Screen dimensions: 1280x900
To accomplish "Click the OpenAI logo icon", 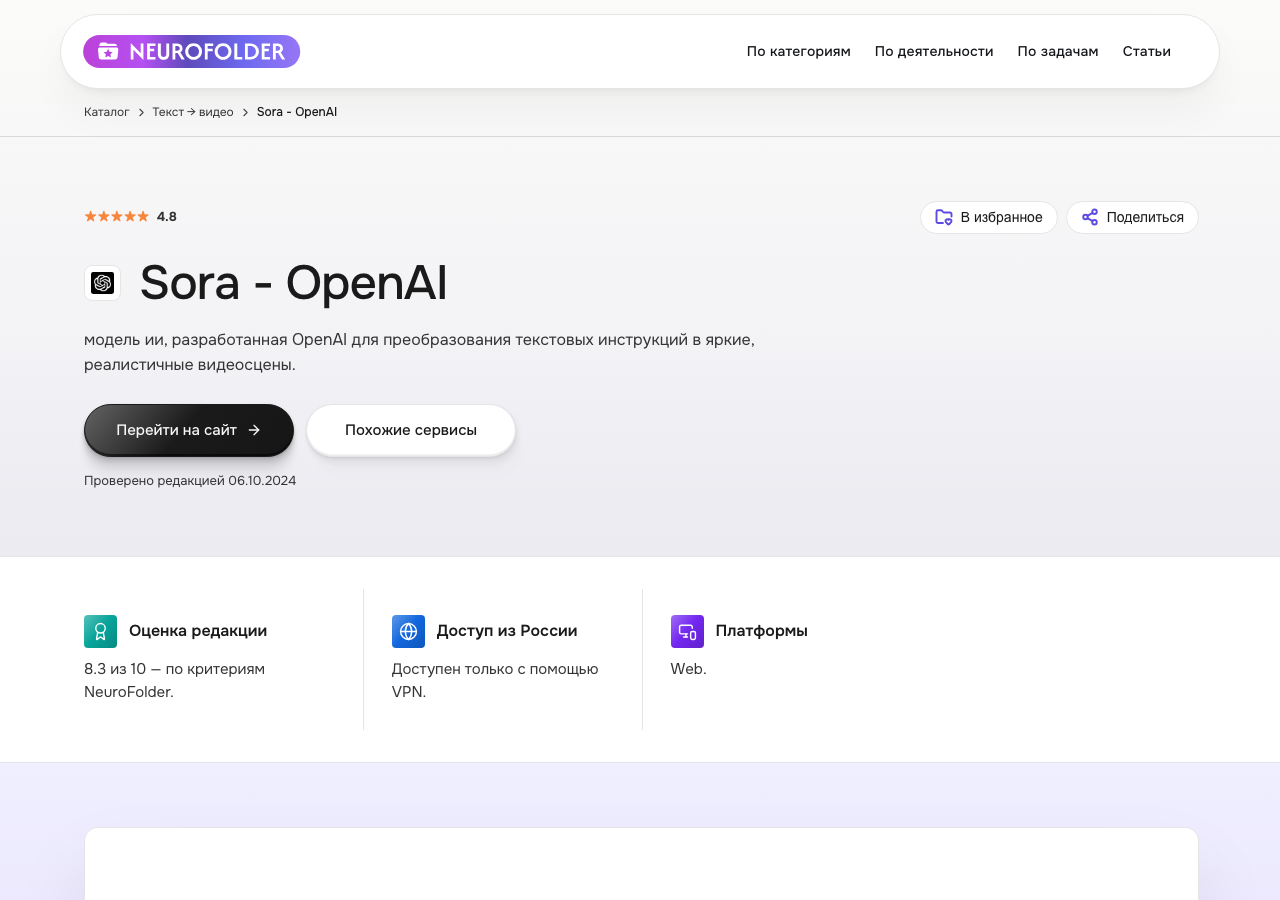I will pos(102,283).
